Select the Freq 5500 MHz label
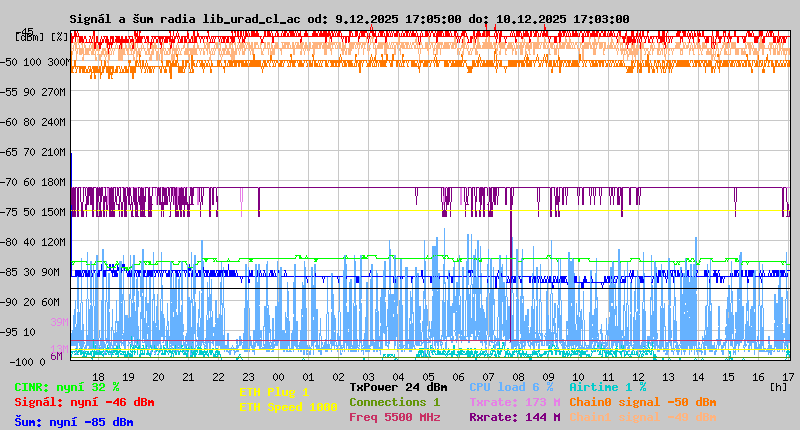800x430 pixels. pos(394,417)
